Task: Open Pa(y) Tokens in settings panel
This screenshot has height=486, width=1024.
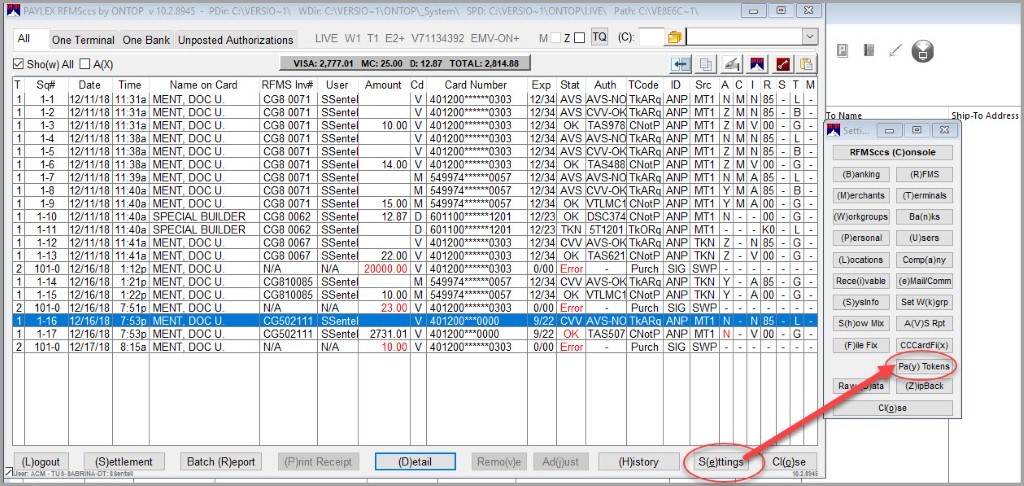Action: pyautogui.click(x=922, y=366)
